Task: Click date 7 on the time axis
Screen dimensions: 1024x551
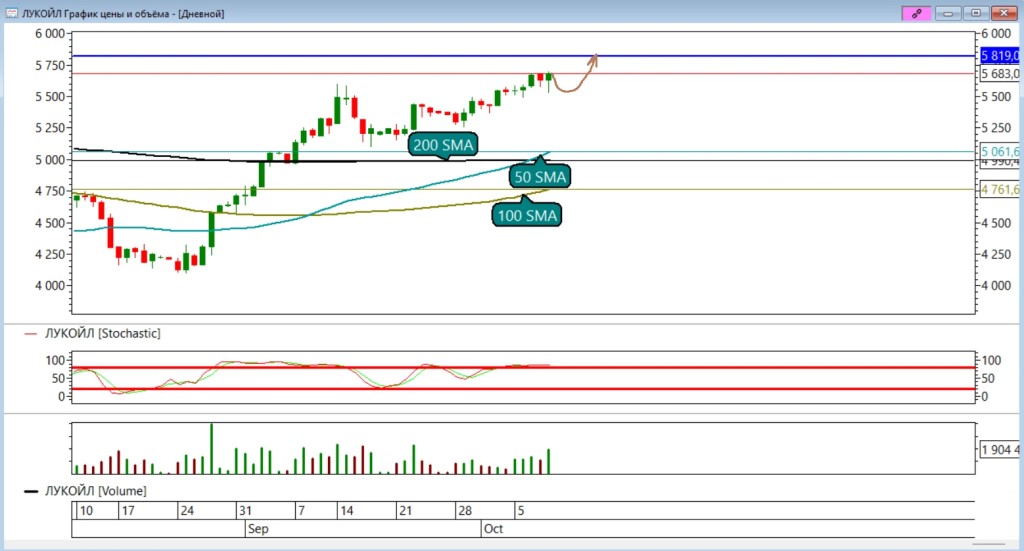Action: coord(301,511)
